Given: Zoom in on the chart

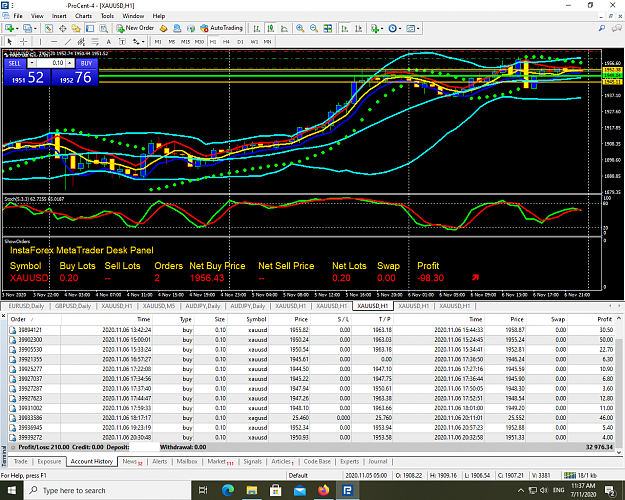Looking at the screenshot, I should pyautogui.click(x=300, y=28).
